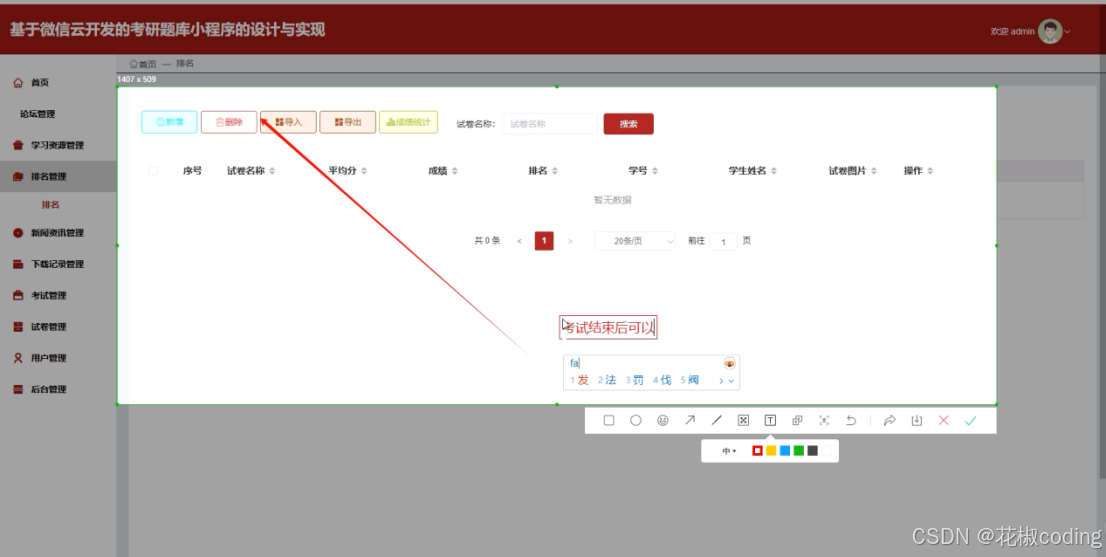Click the admin avatar picture
The width and height of the screenshot is (1106, 557).
coord(1050,31)
